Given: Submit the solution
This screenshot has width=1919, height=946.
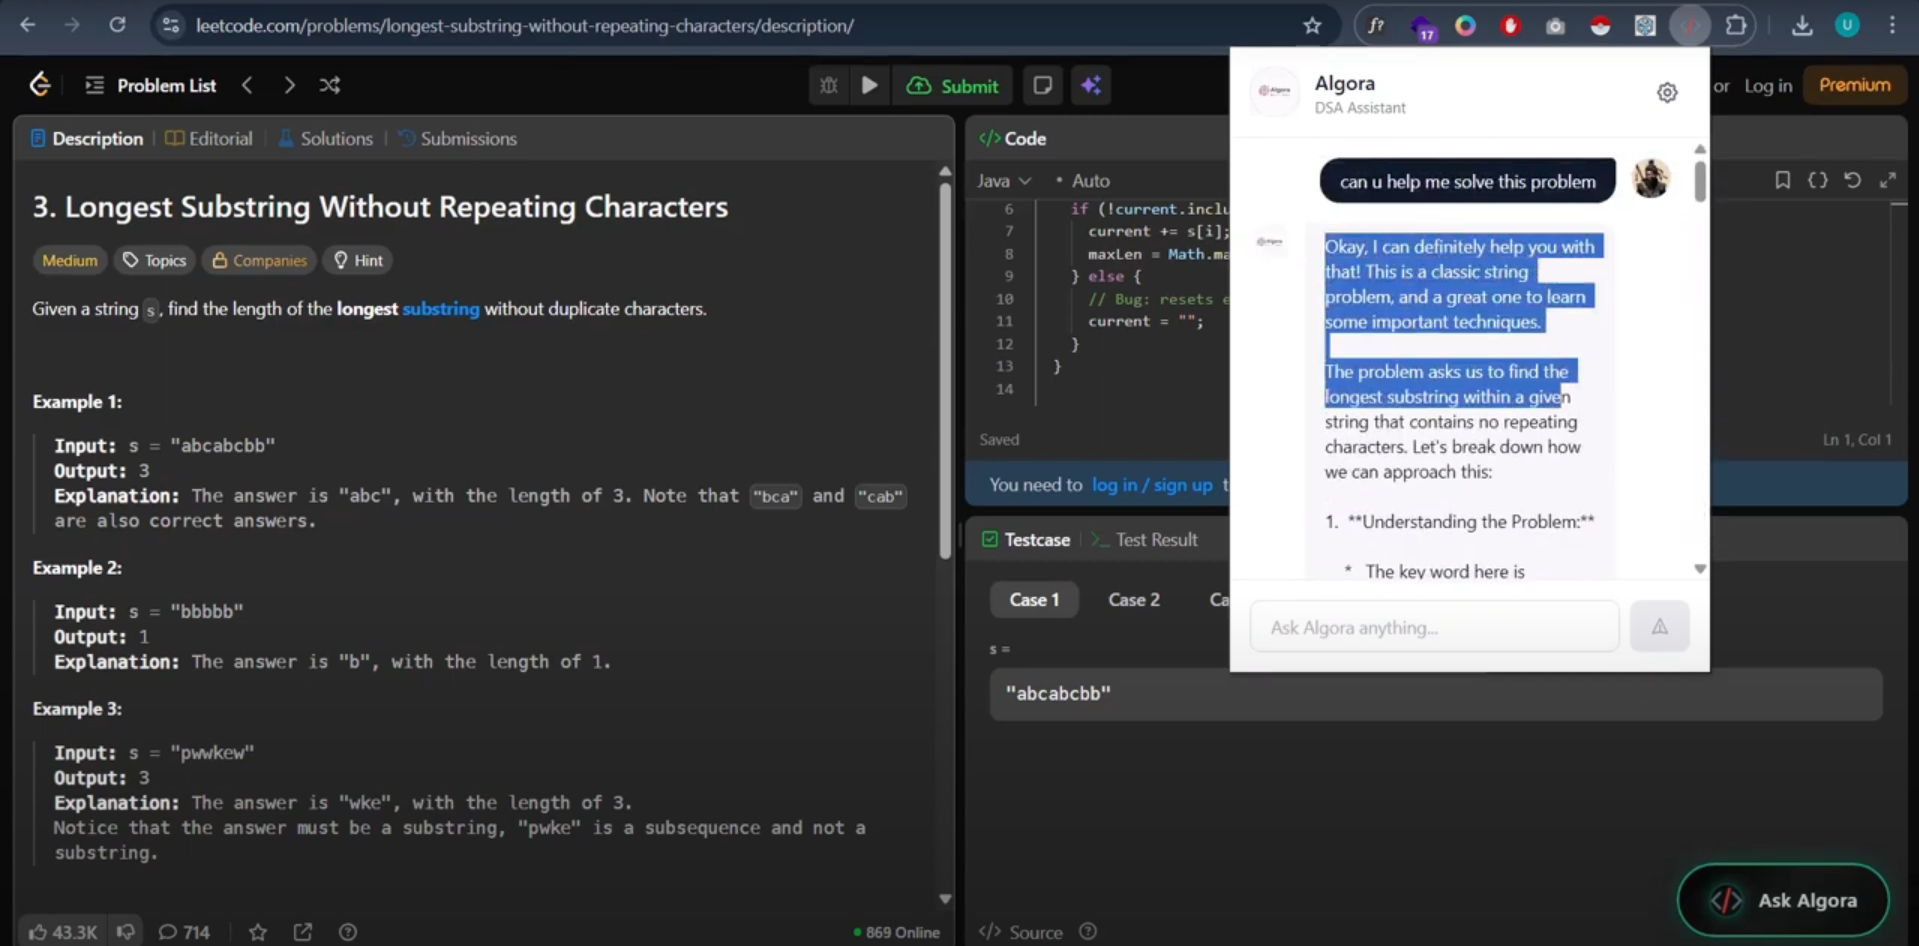Looking at the screenshot, I should (x=952, y=86).
